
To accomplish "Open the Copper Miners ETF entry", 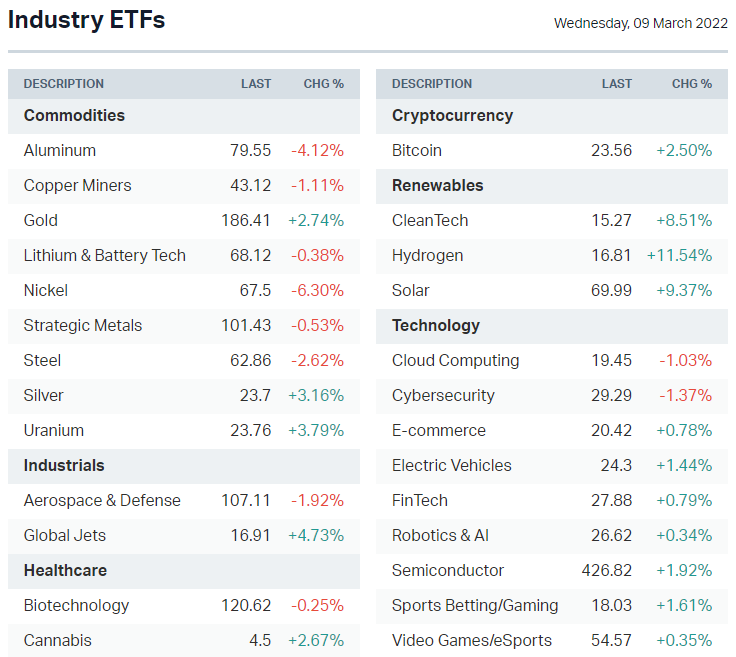I will click(77, 185).
